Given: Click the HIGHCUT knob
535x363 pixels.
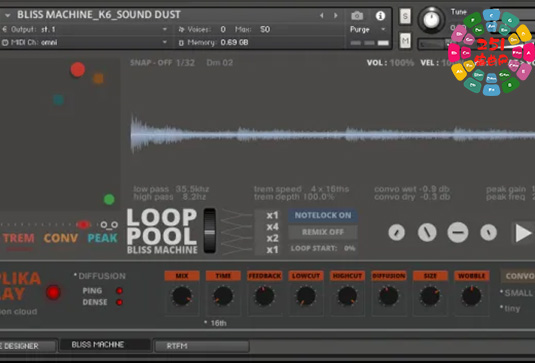Looking at the screenshot, I should [x=347, y=296].
